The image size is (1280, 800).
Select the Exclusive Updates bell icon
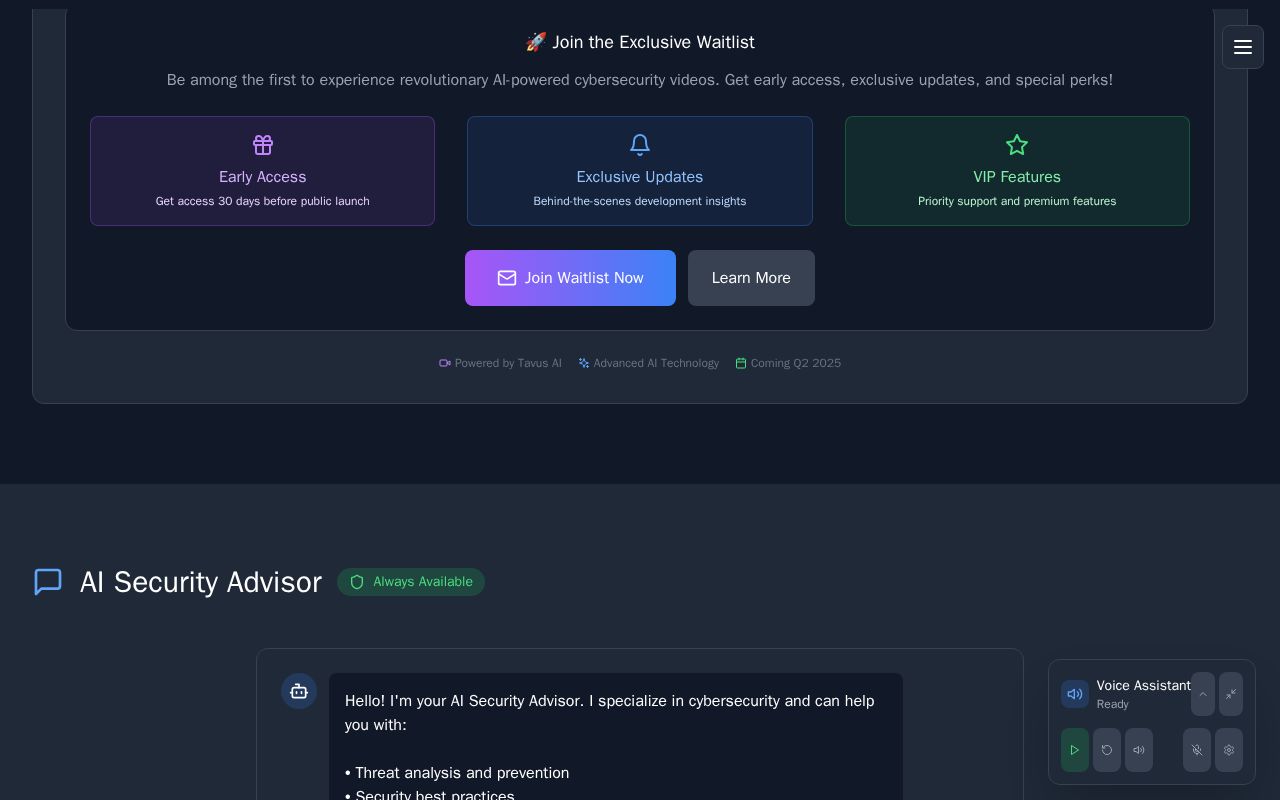(x=640, y=145)
